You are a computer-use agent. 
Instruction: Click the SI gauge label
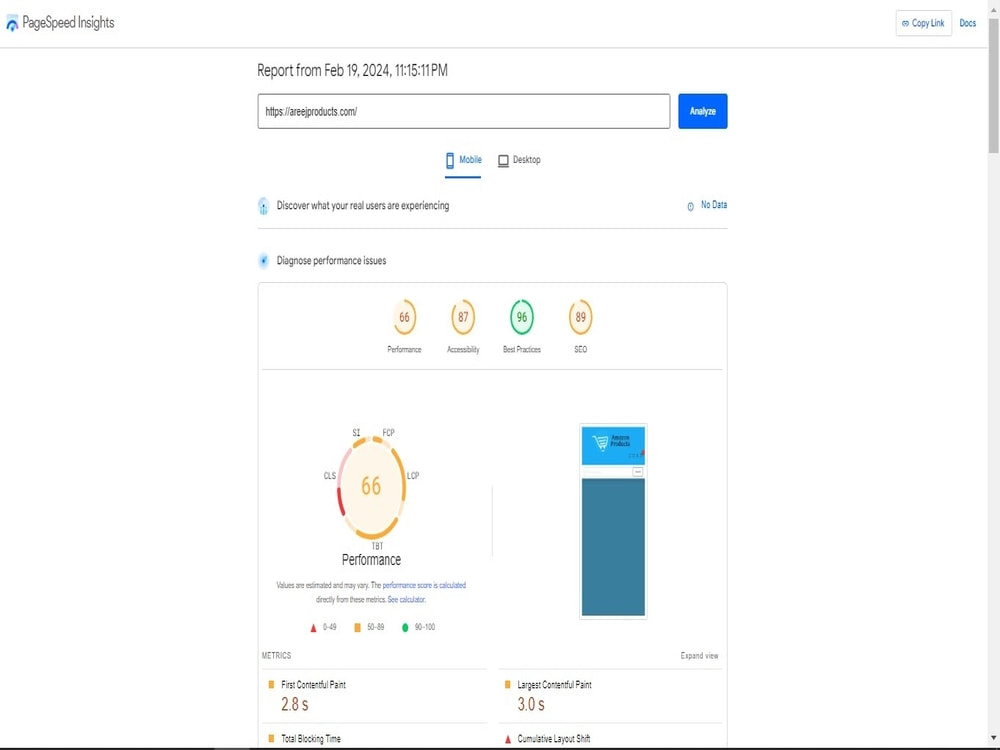(357, 432)
